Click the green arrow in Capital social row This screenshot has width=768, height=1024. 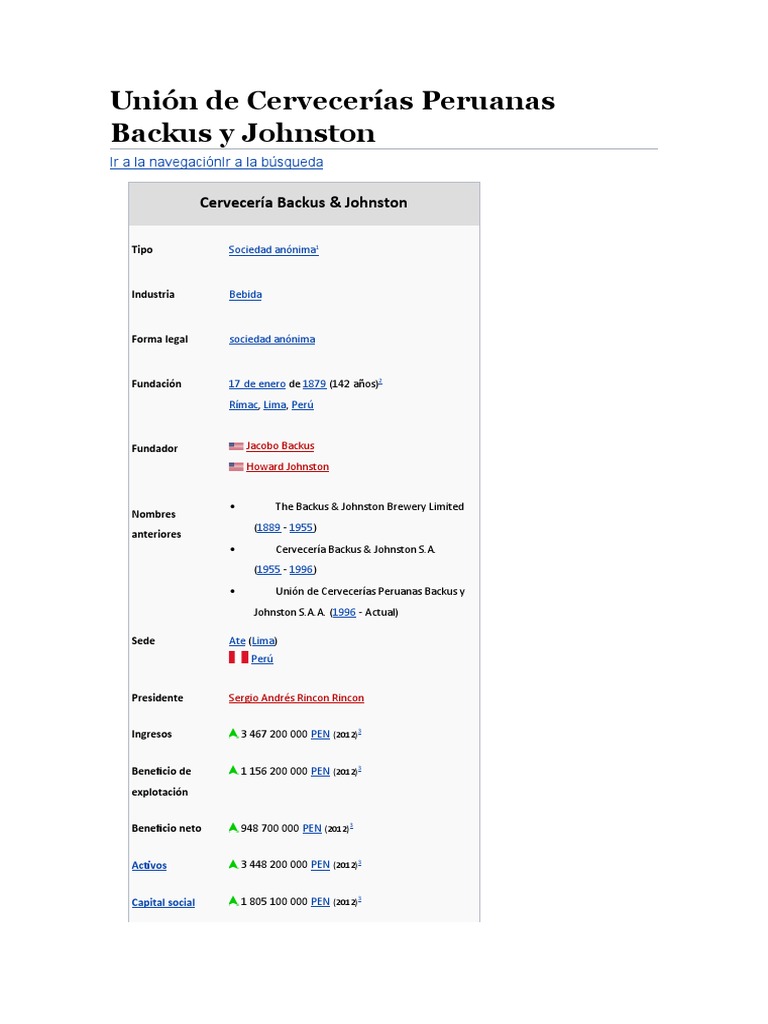tap(233, 901)
